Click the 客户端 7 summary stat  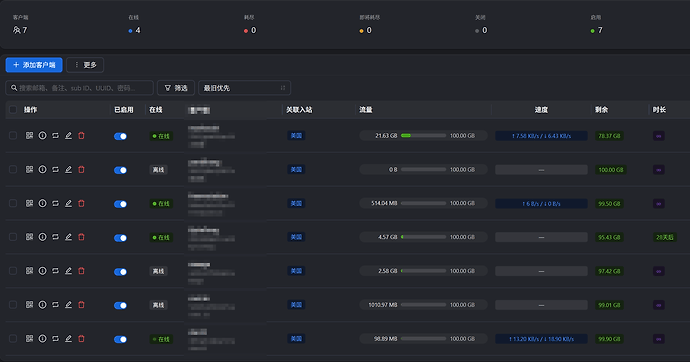(x=20, y=25)
